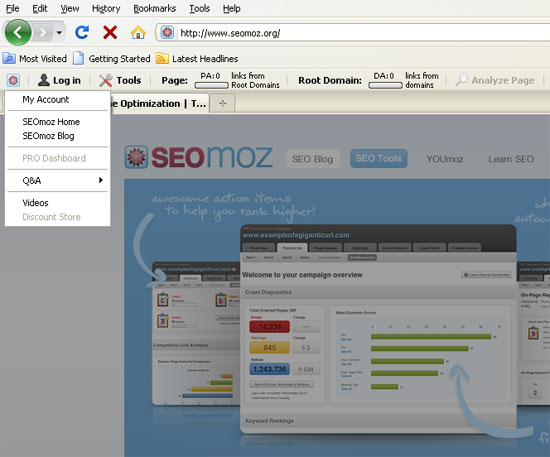Stop loading with the red X icon
550x457 pixels.
(x=110, y=33)
